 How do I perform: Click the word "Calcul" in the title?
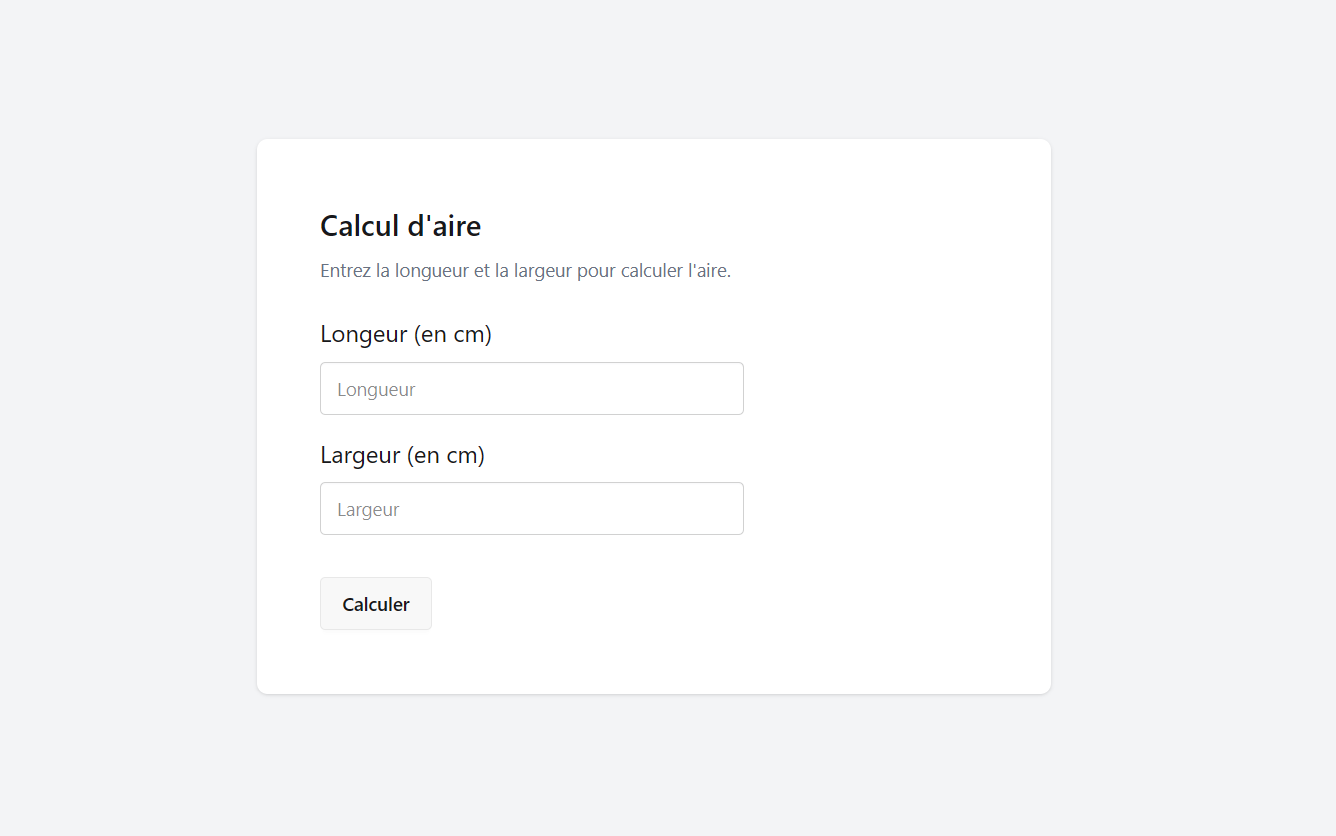357,226
